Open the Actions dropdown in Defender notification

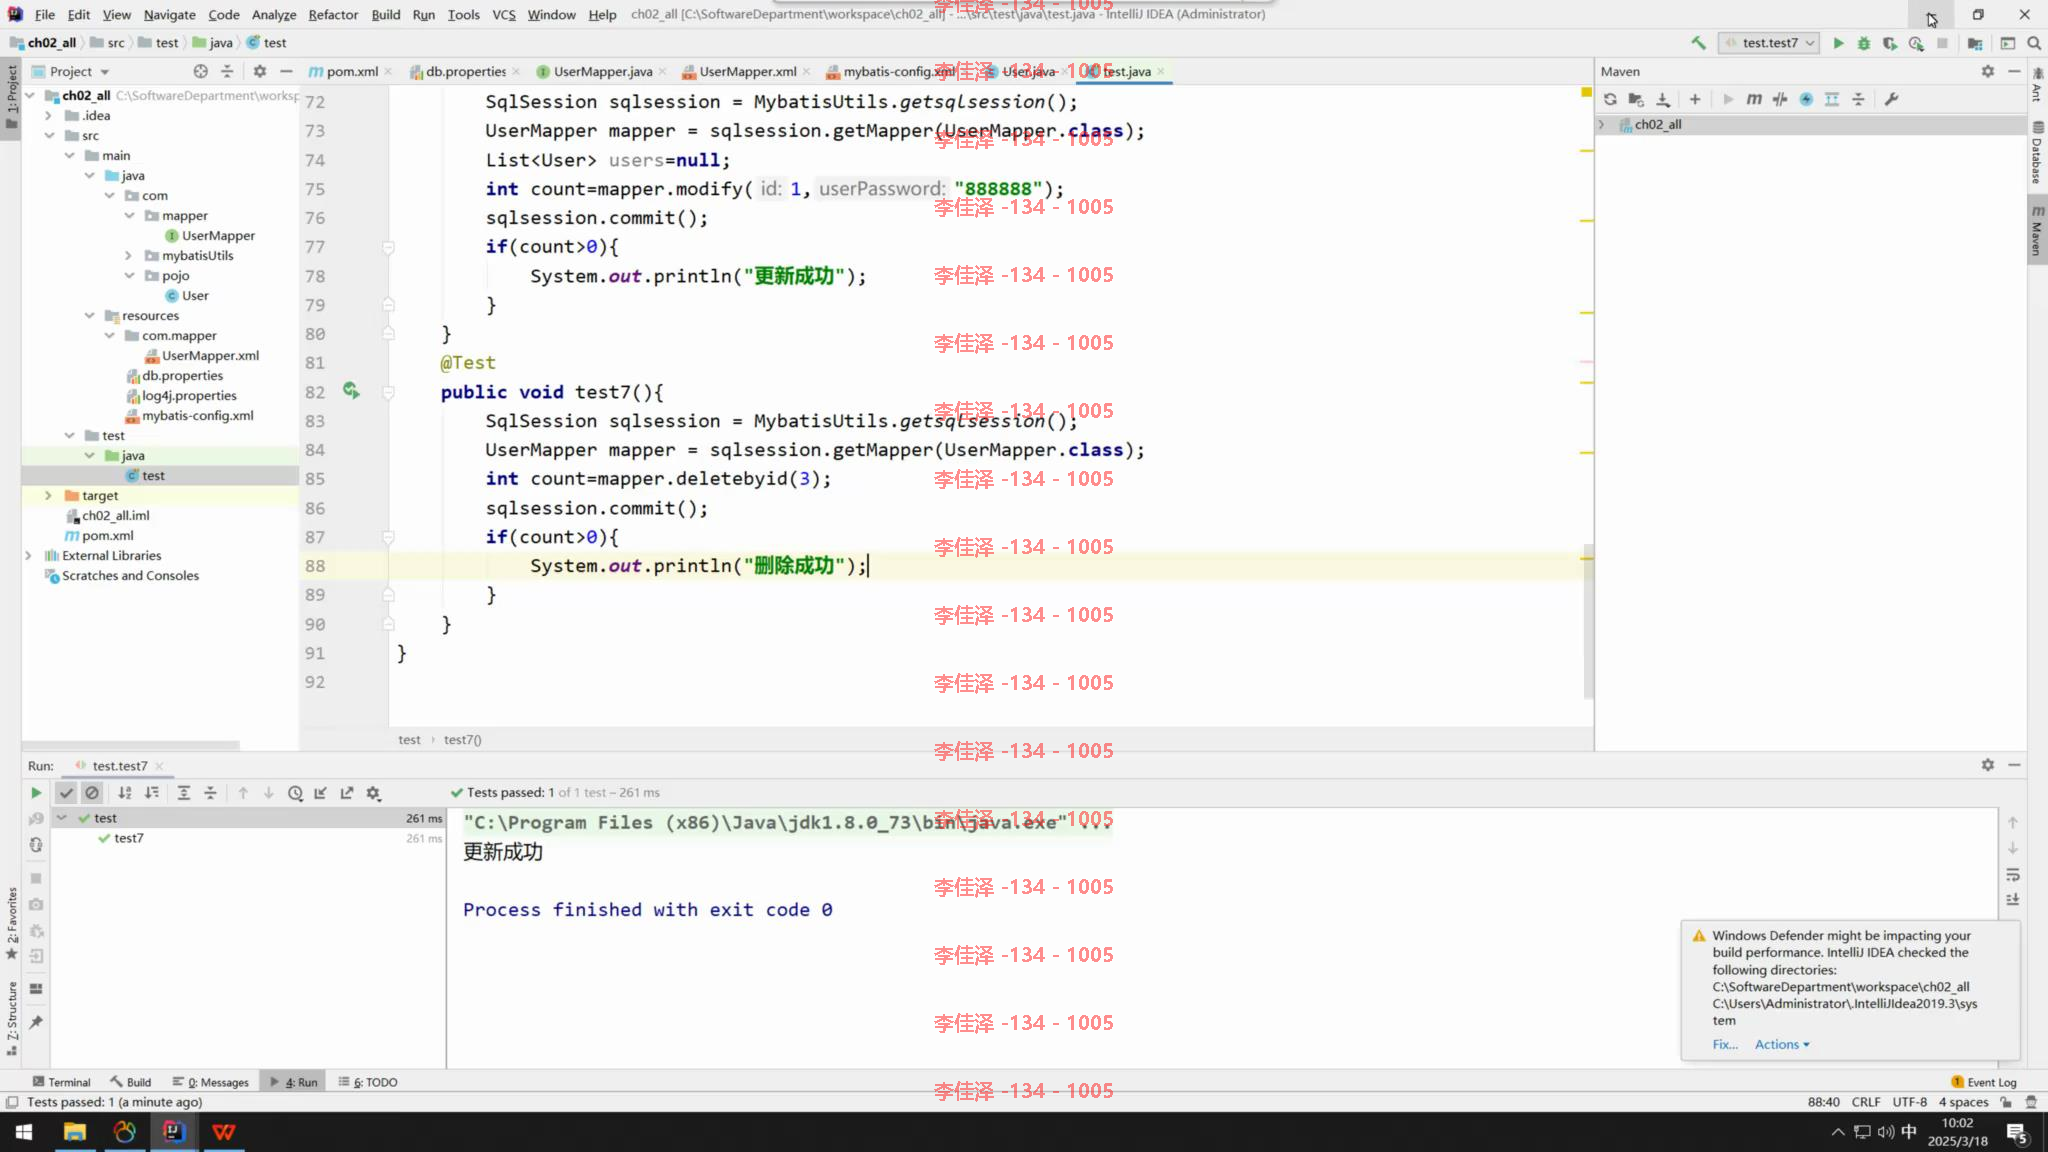click(x=1782, y=1044)
